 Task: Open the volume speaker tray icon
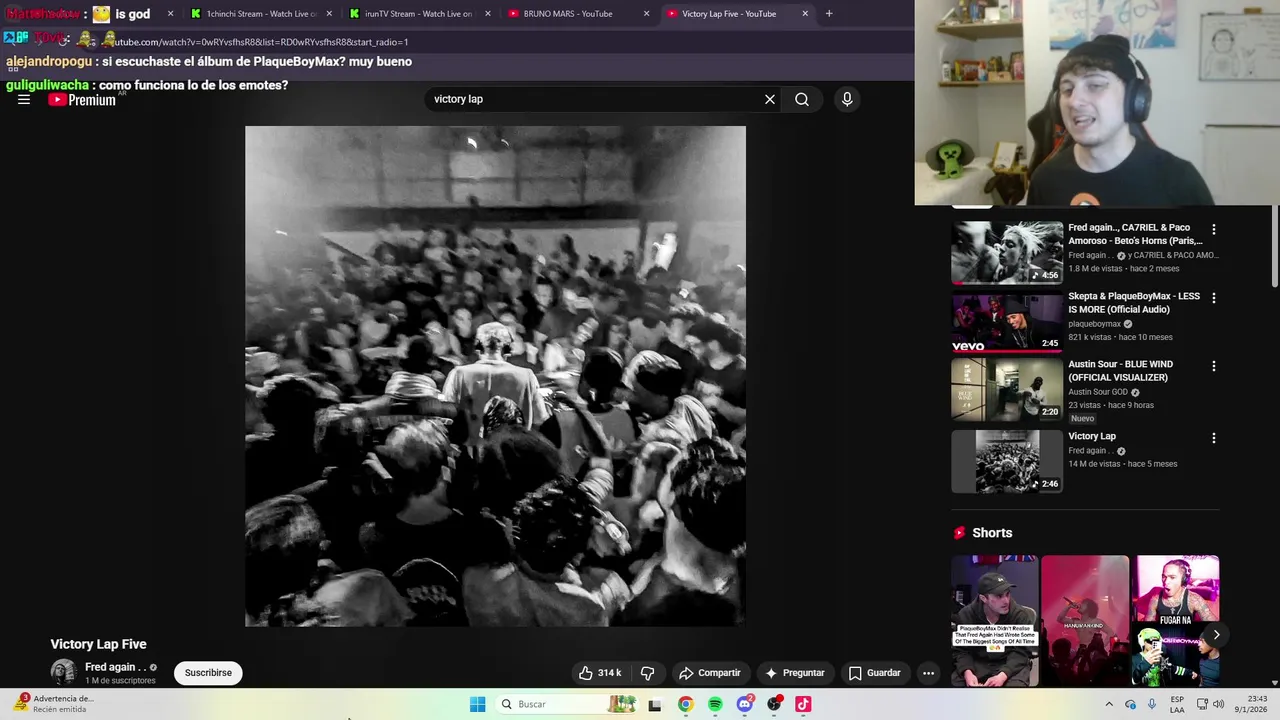(1218, 704)
